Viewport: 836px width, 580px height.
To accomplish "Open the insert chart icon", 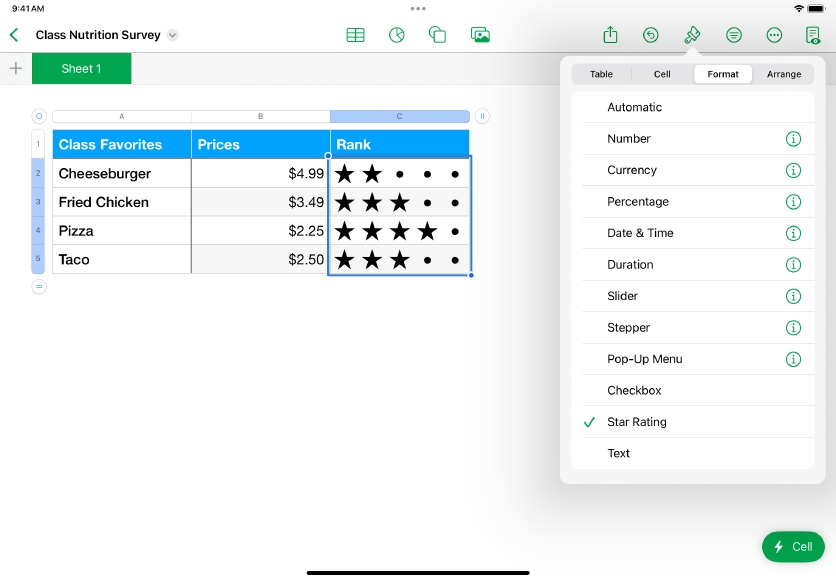I will click(x=397, y=35).
